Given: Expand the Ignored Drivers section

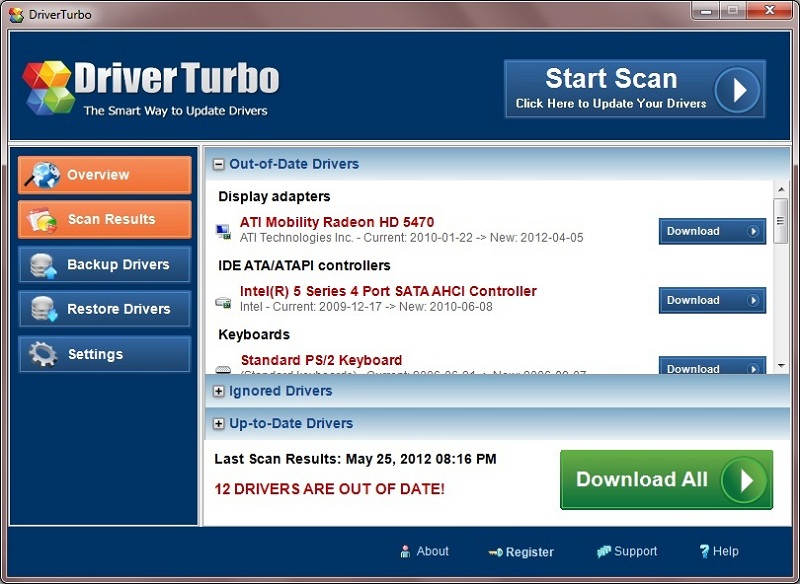Looking at the screenshot, I should click(218, 391).
